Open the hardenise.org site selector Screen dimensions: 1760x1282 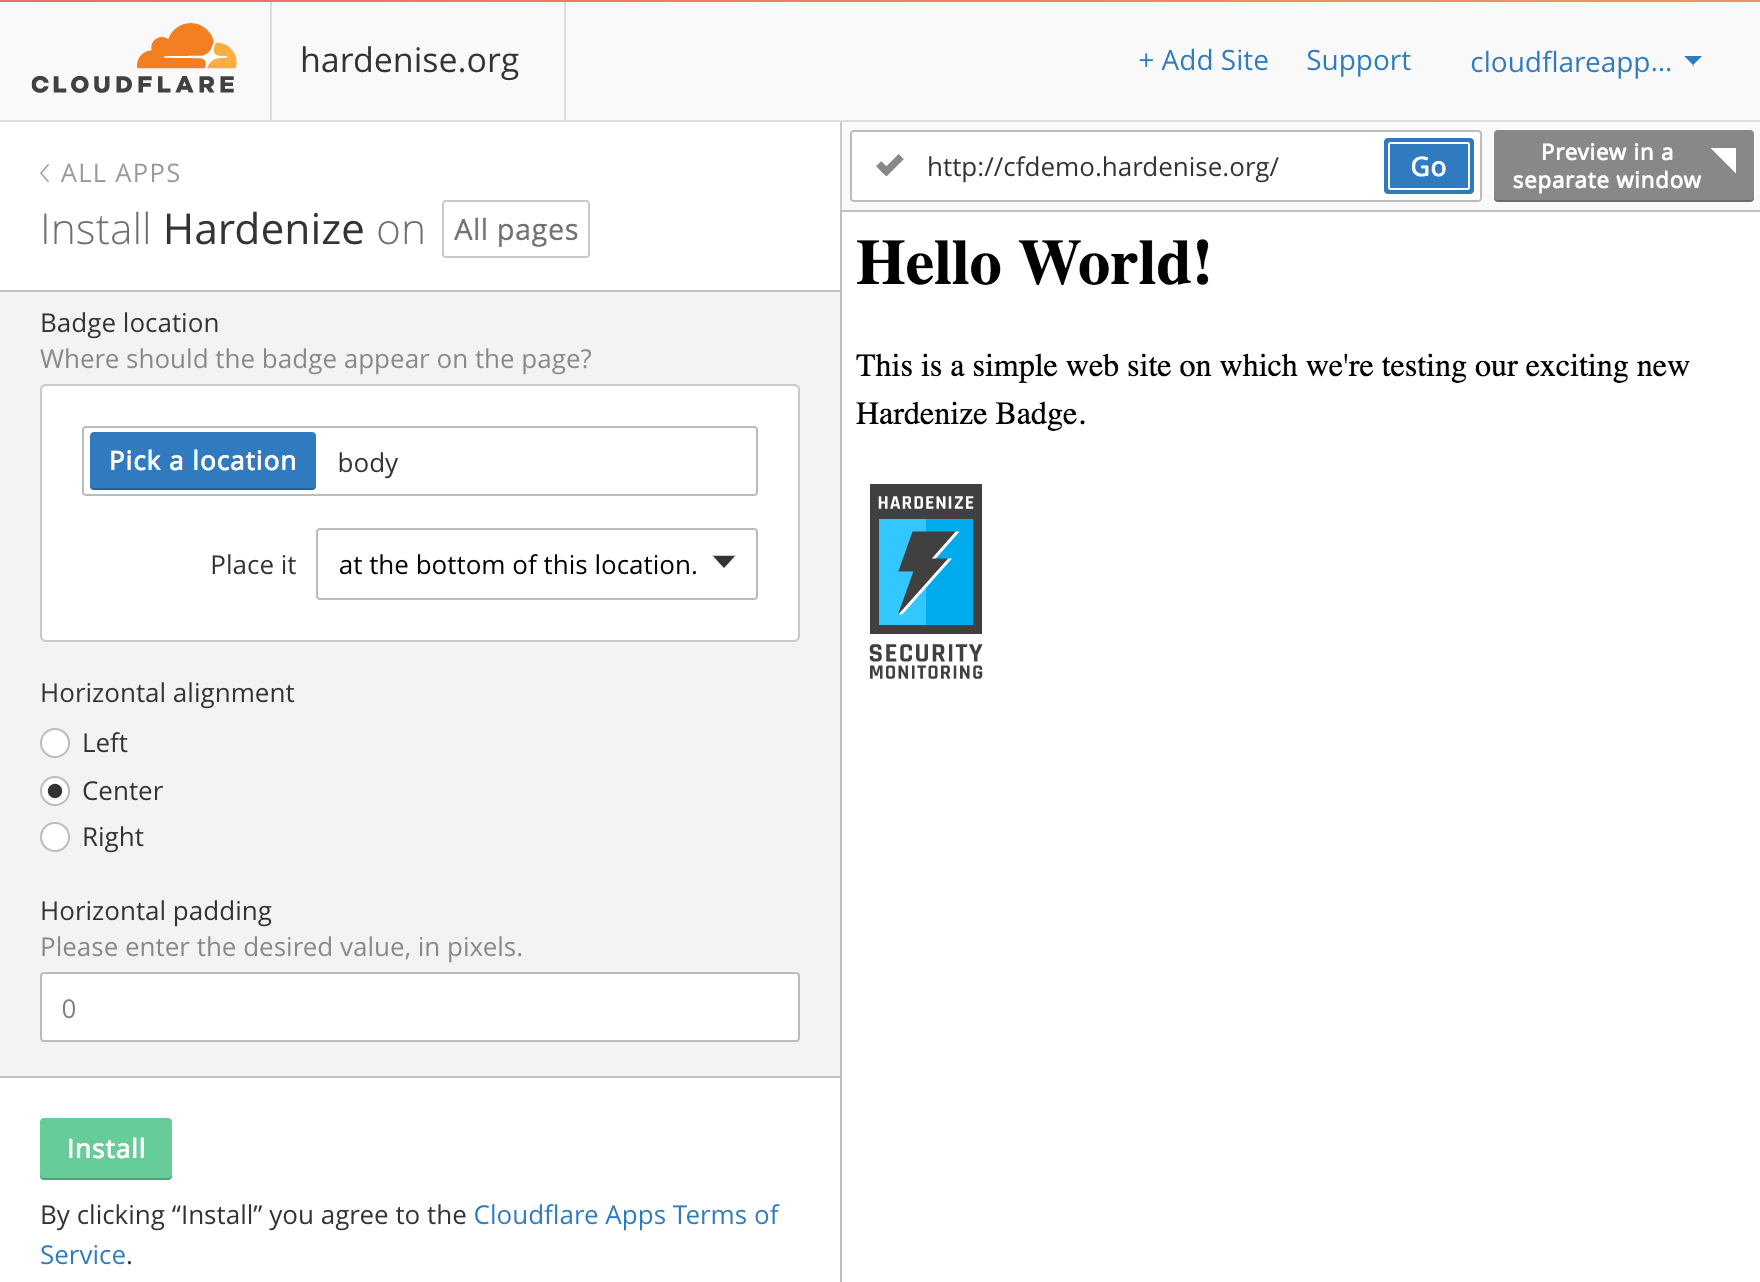tap(410, 60)
